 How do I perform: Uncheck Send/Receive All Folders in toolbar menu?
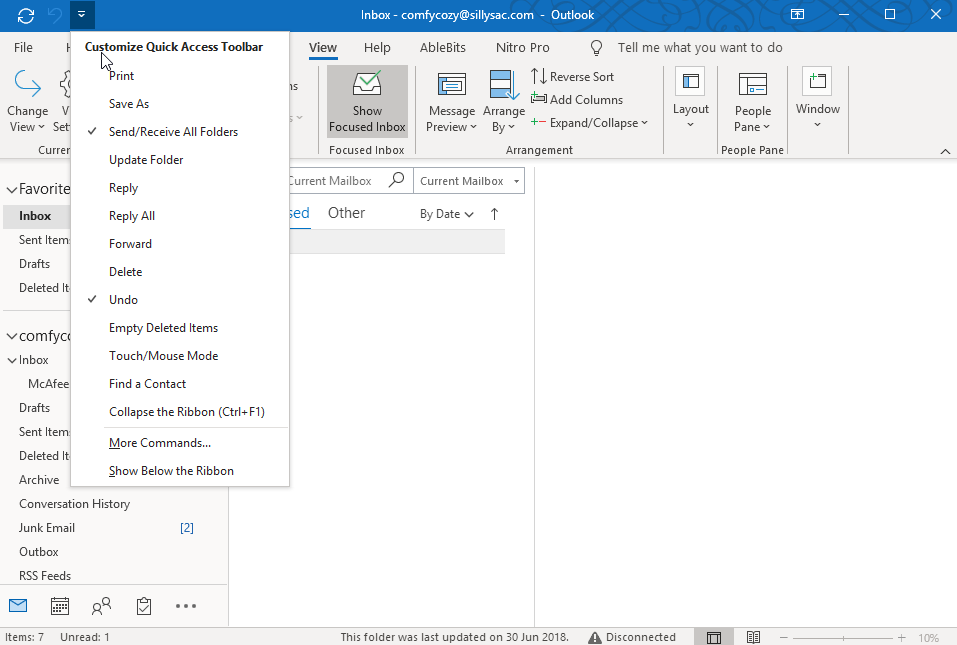[173, 132]
